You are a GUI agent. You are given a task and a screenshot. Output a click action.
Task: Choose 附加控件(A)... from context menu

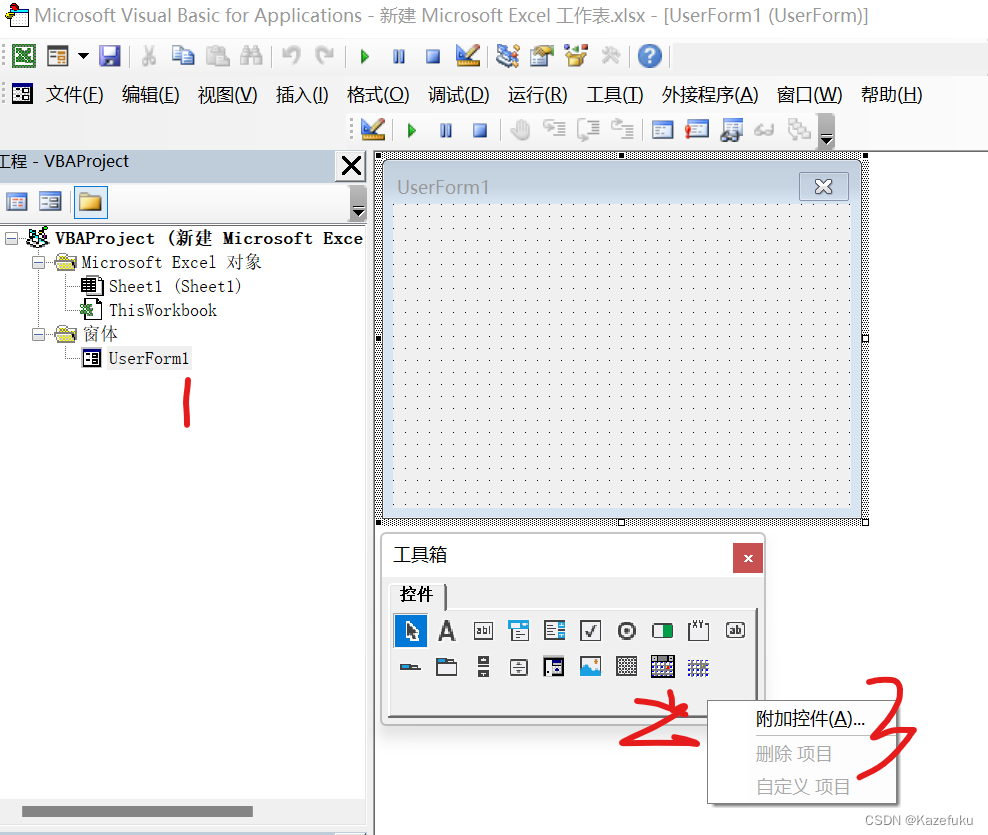[x=810, y=718]
